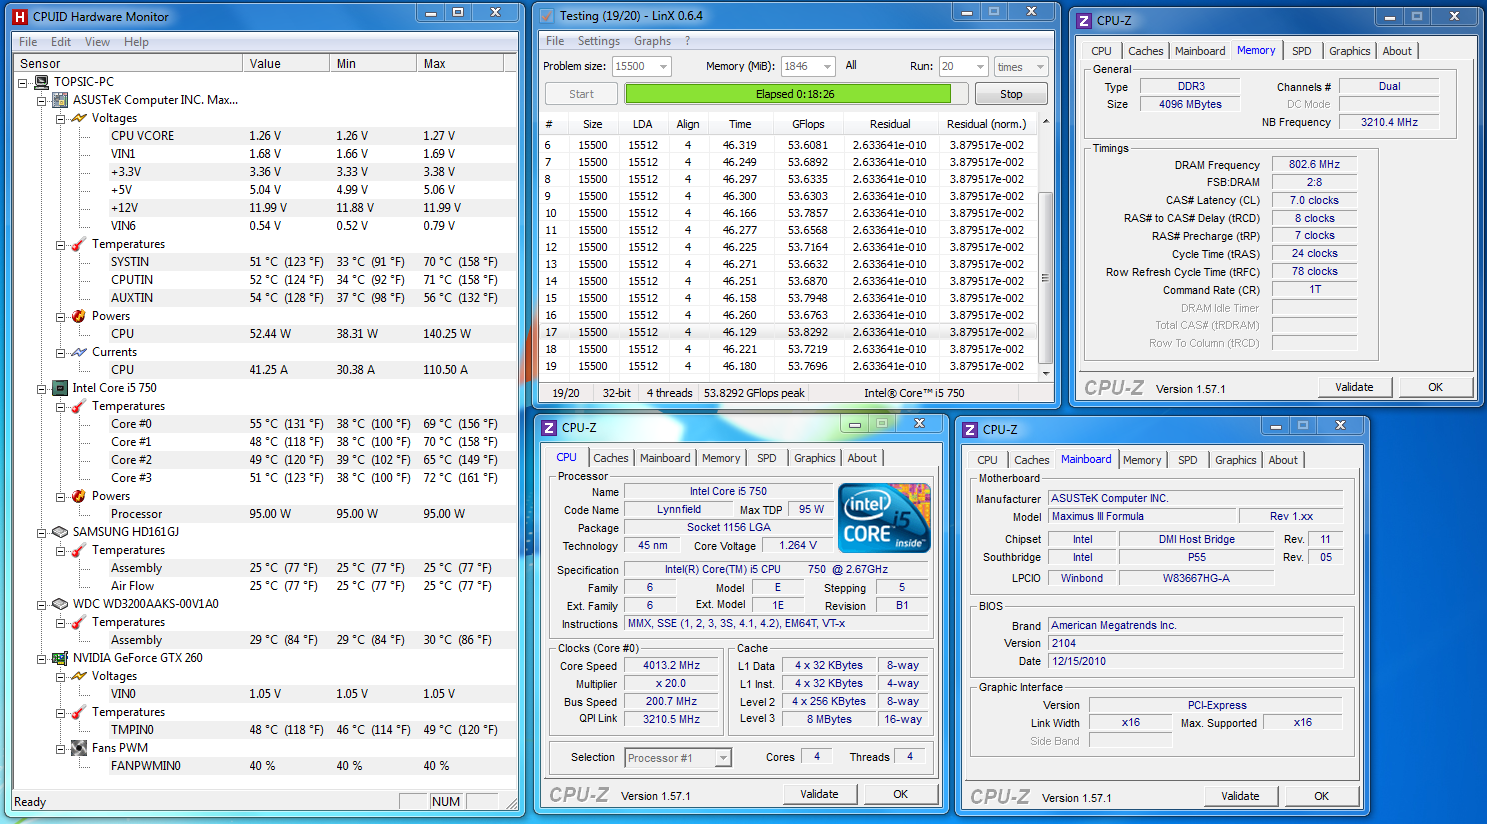Click the Intel Core i5 750 processor icon
Viewport: 1487px width, 824px height.
point(60,388)
